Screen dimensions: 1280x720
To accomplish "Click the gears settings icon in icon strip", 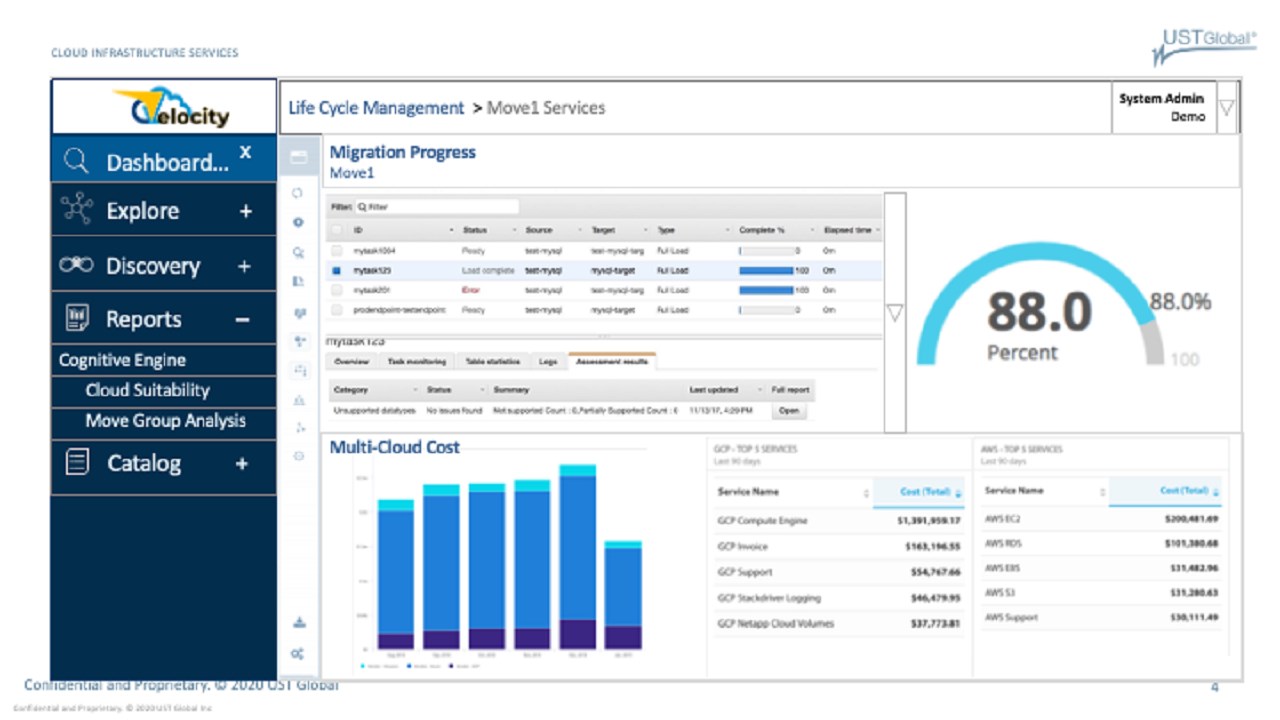I will (x=298, y=653).
